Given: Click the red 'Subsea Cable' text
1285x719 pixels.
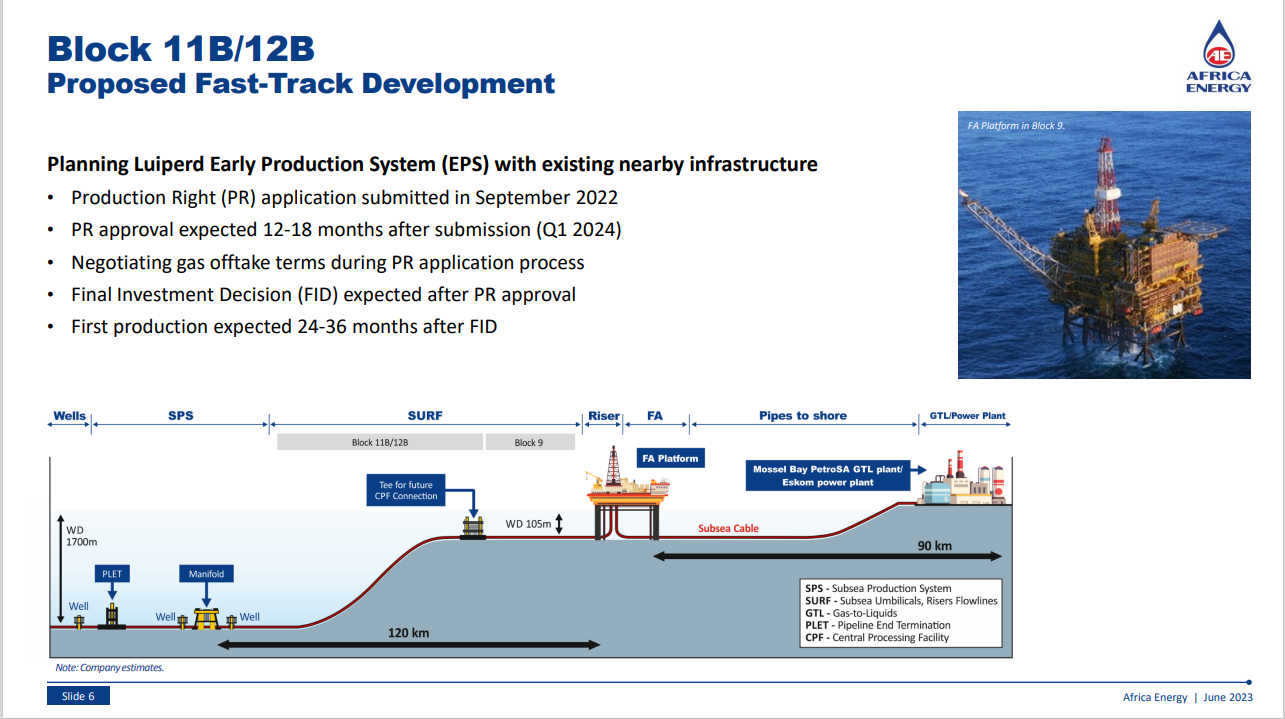Looking at the screenshot, I should point(728,528).
